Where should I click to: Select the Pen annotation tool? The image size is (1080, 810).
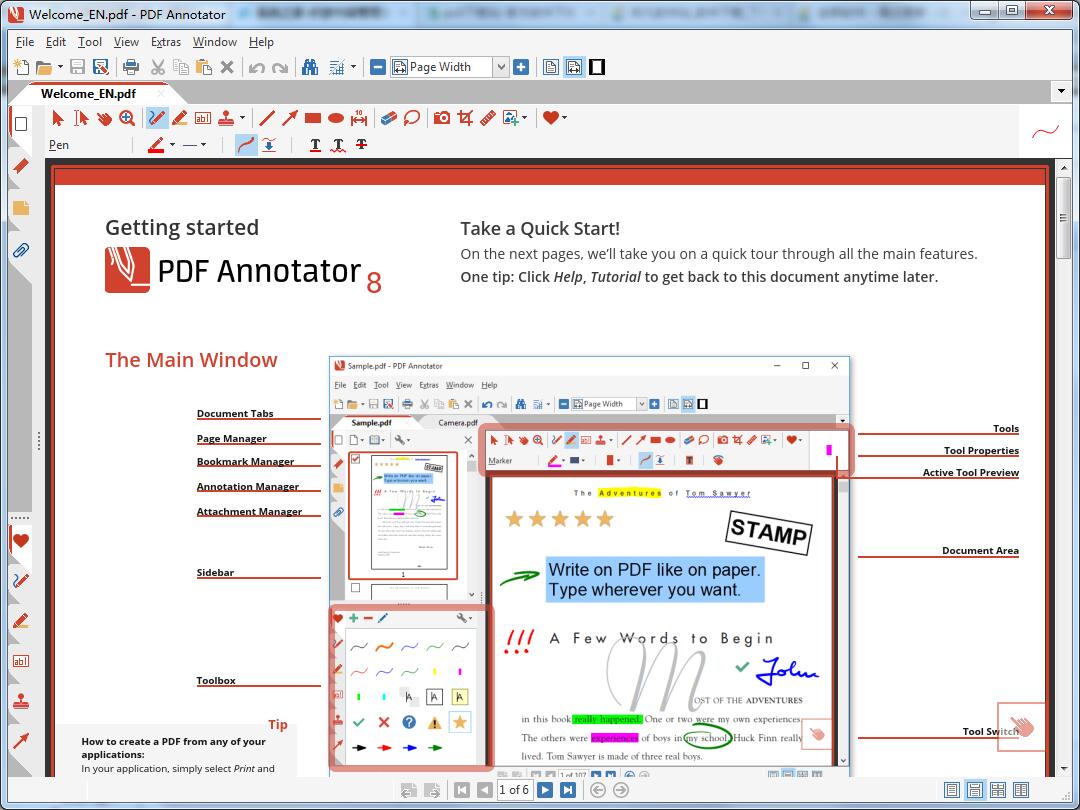coord(156,117)
